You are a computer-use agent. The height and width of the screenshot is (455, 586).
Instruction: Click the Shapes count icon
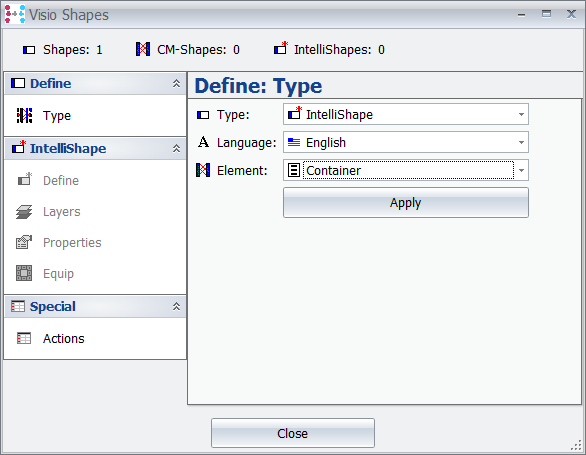click(29, 50)
